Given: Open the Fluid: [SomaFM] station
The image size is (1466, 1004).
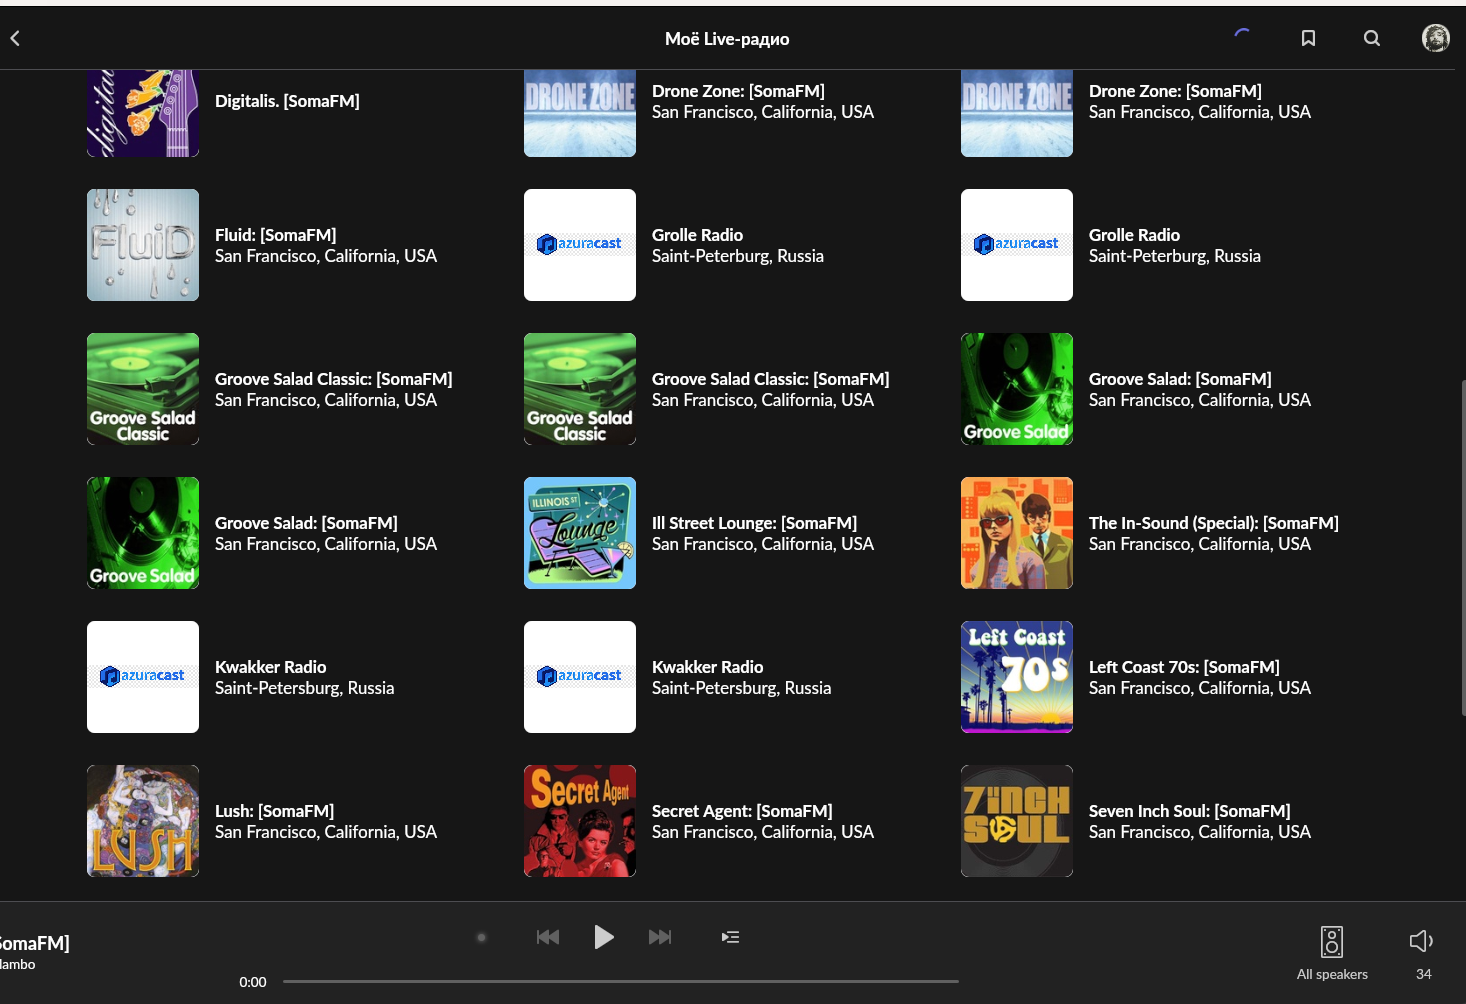Looking at the screenshot, I should [x=275, y=235].
